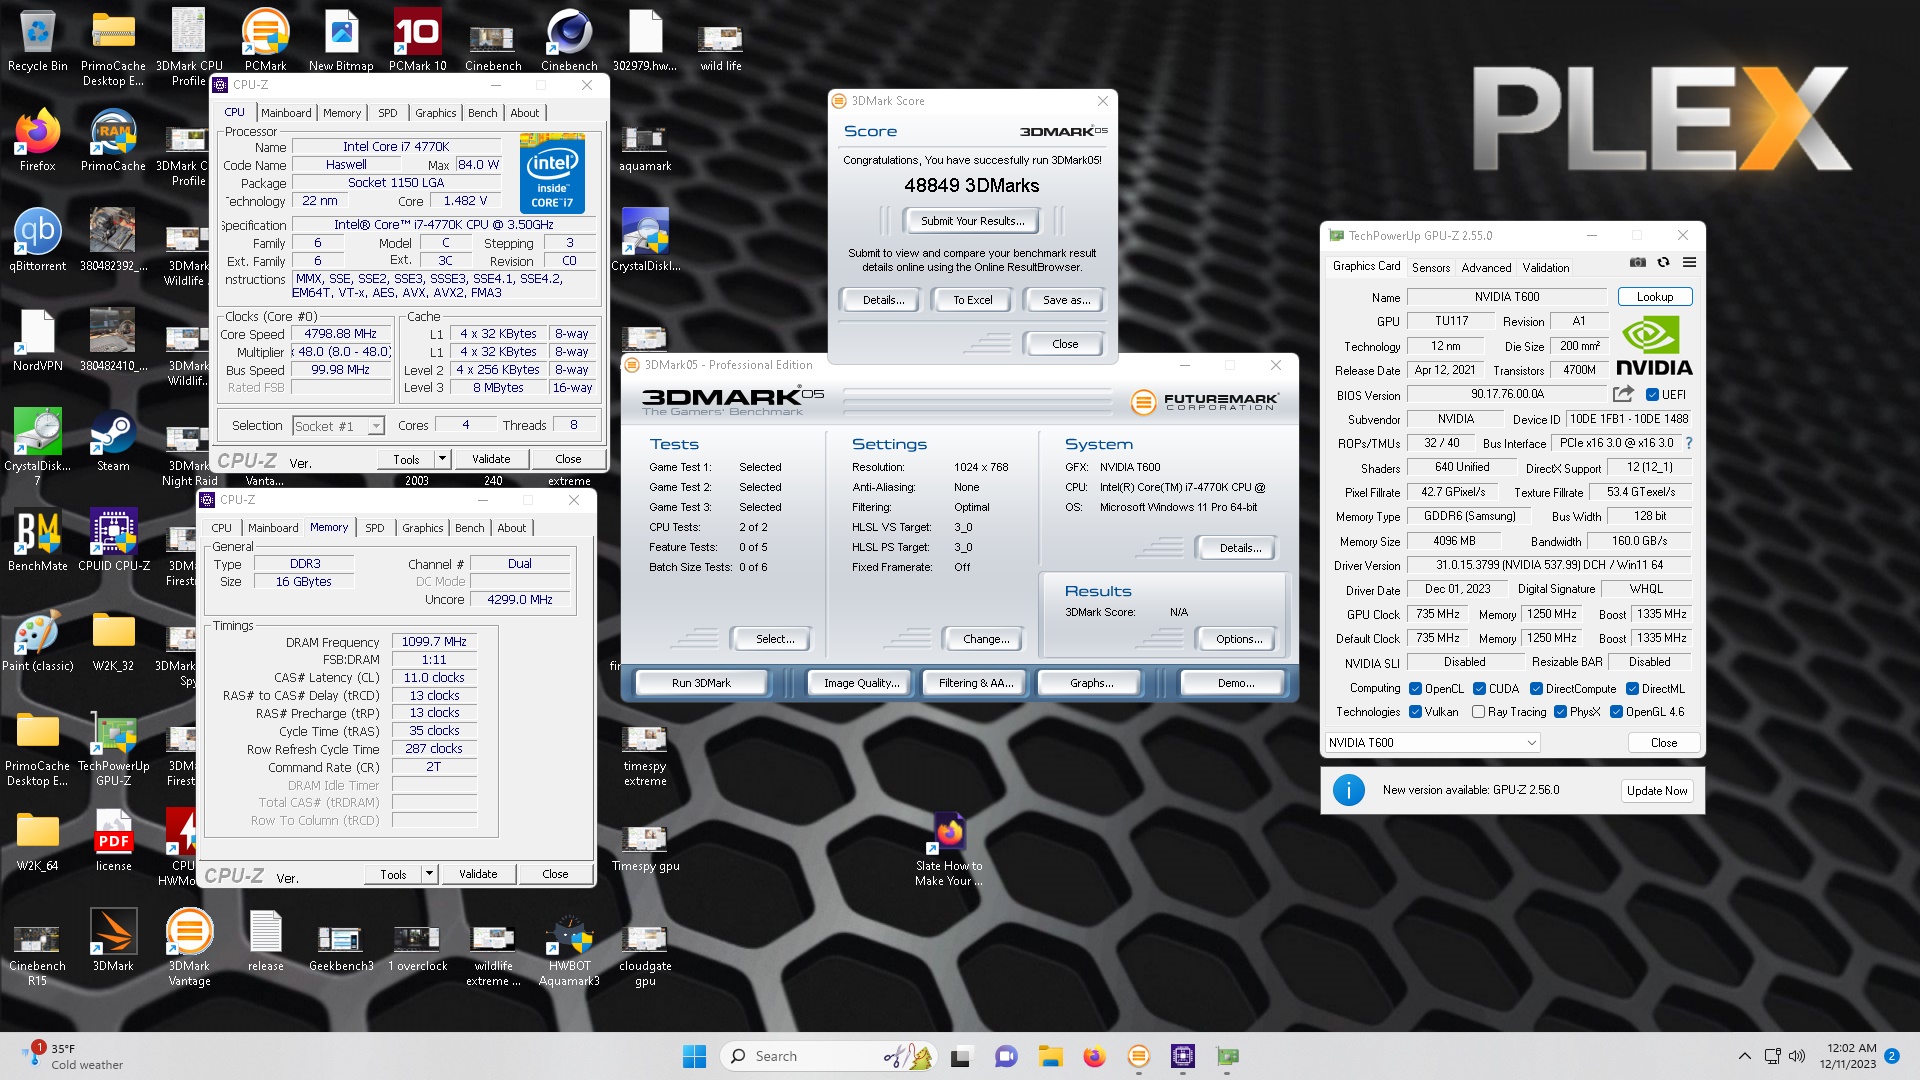Click Submit Your Results button
1920x1080 pixels.
tap(972, 221)
